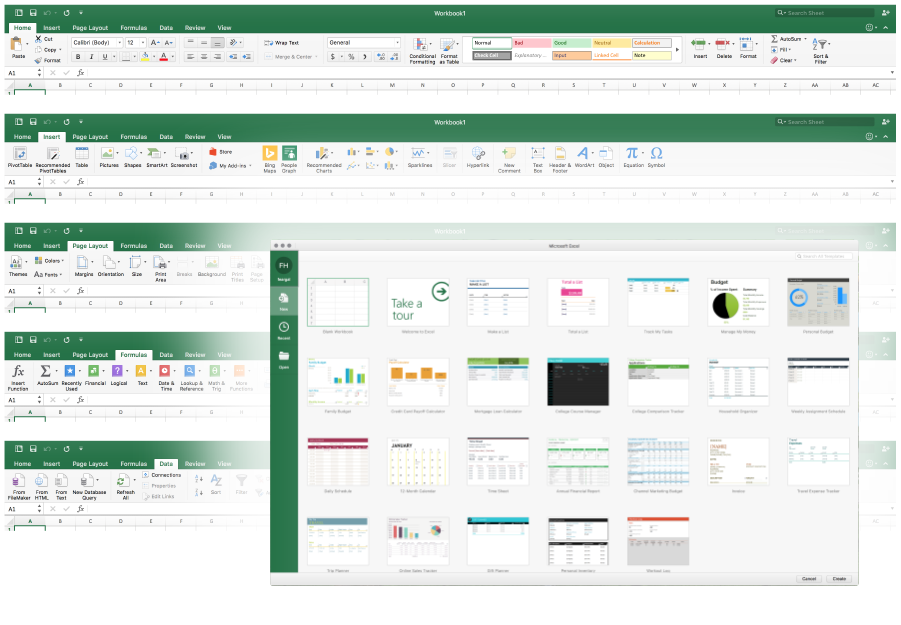
Task: Click the People Graph icon
Action: pyautogui.click(x=289, y=153)
